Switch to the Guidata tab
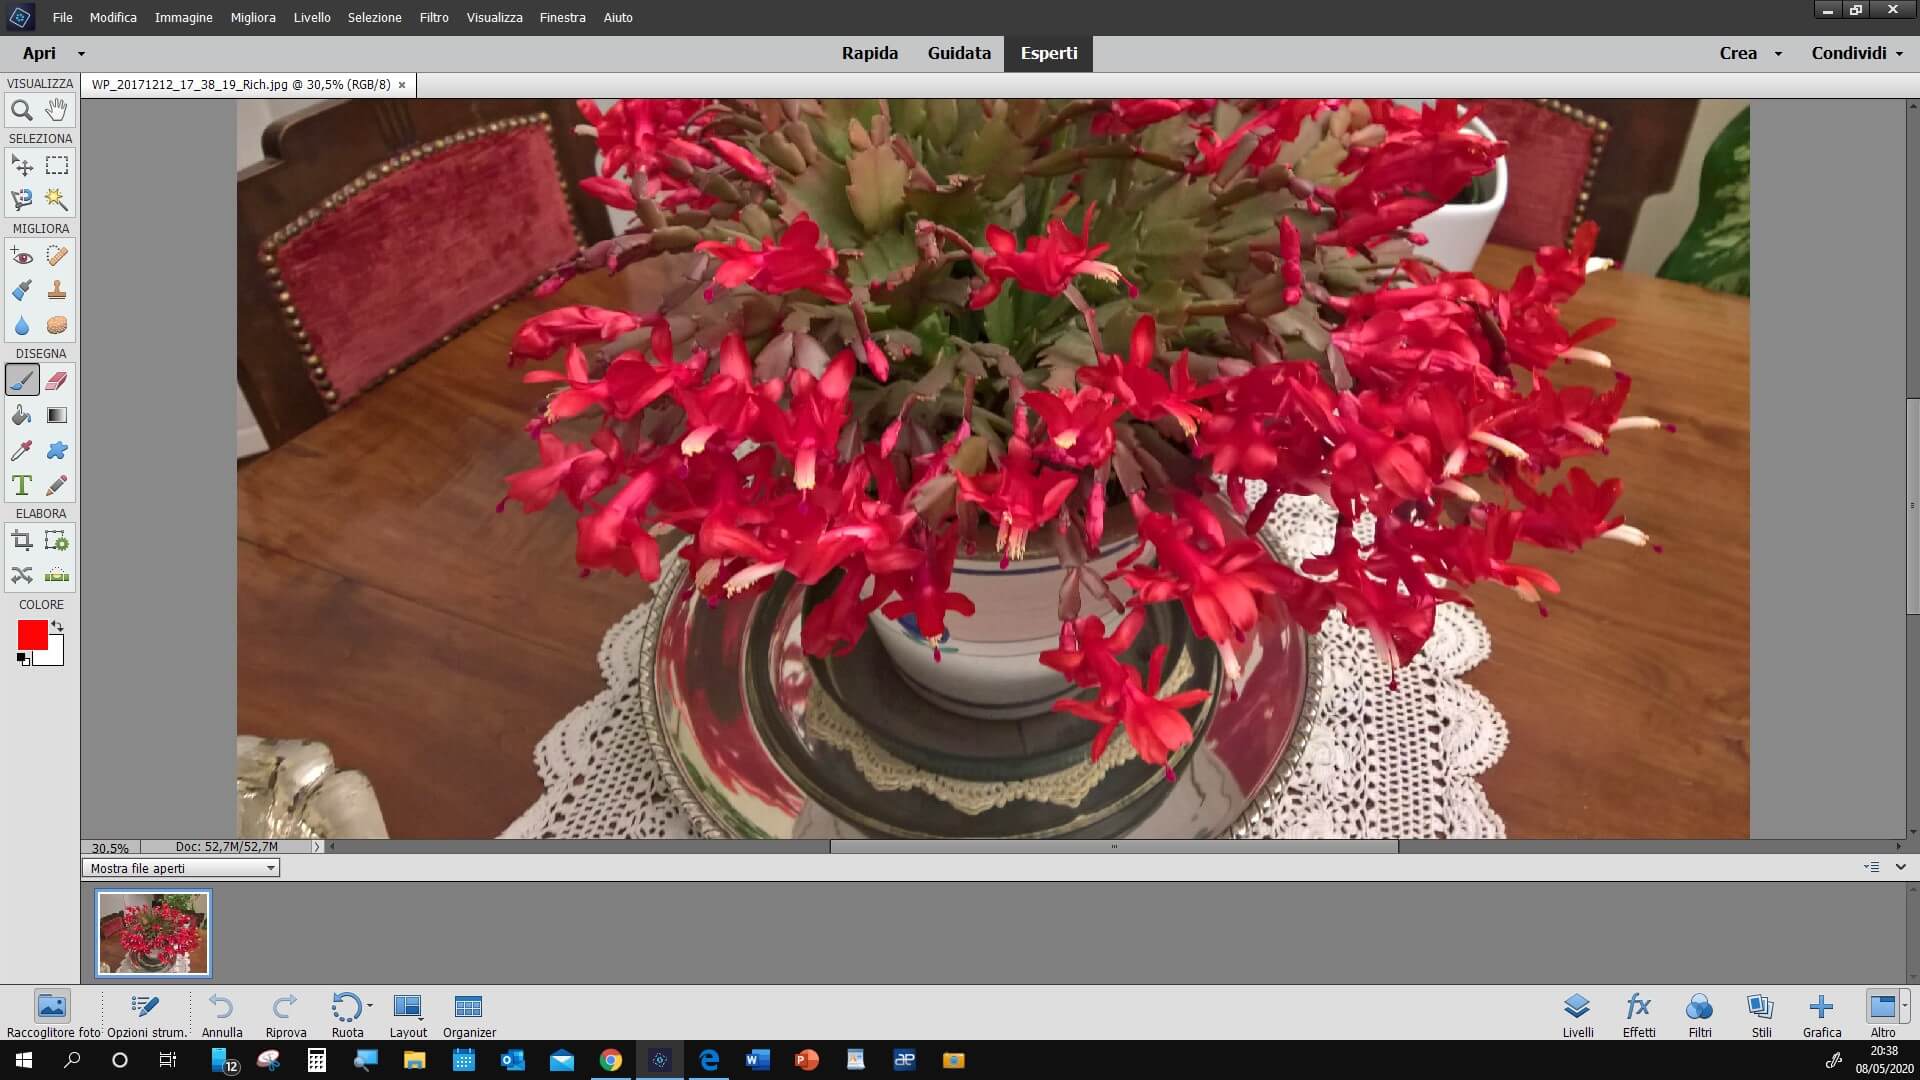 click(958, 53)
